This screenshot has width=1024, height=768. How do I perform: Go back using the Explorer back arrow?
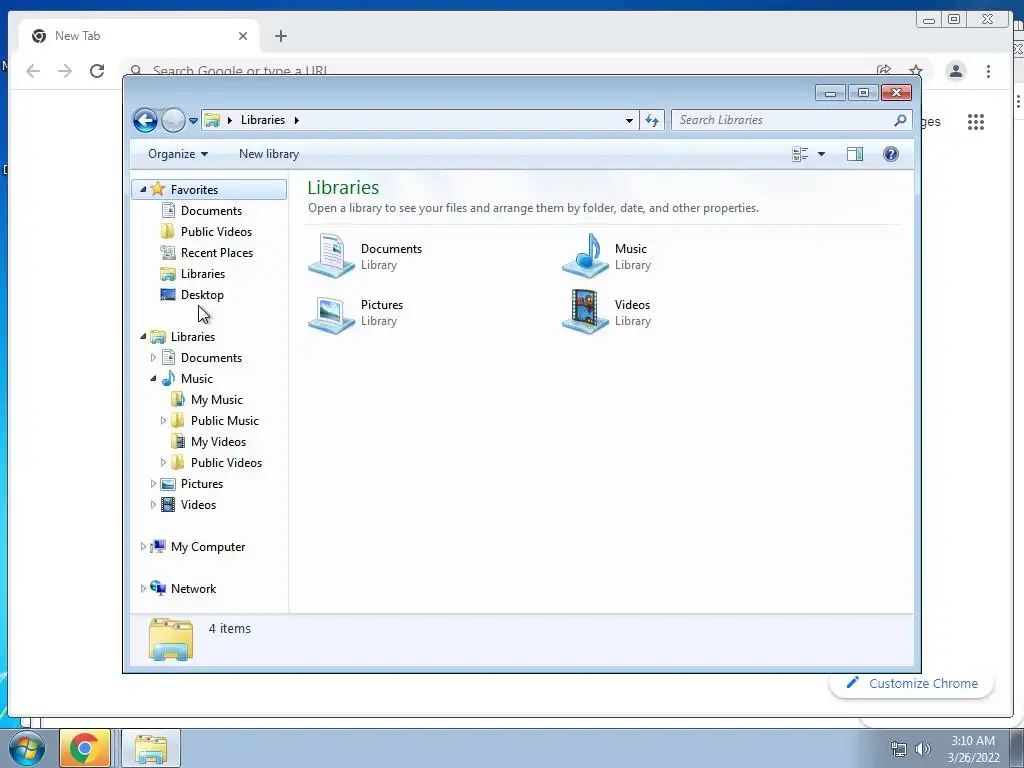pyautogui.click(x=145, y=120)
